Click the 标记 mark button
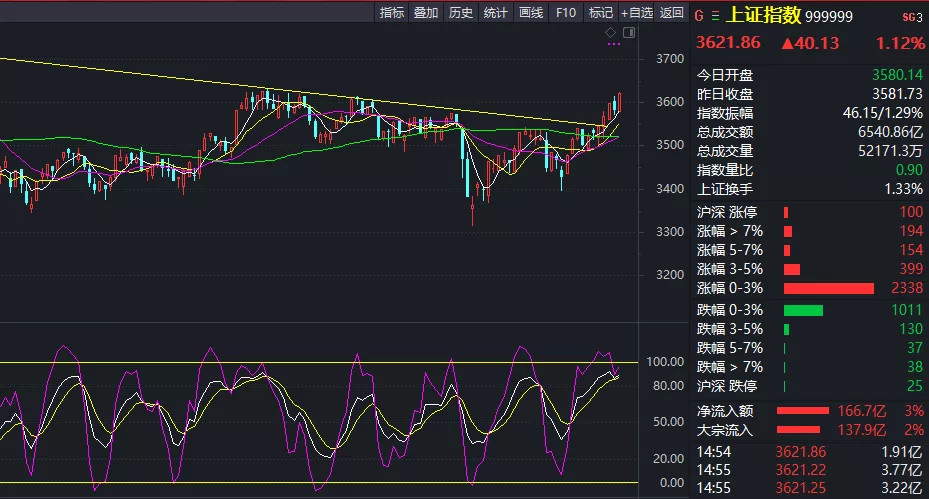The height and width of the screenshot is (499, 929). [601, 12]
